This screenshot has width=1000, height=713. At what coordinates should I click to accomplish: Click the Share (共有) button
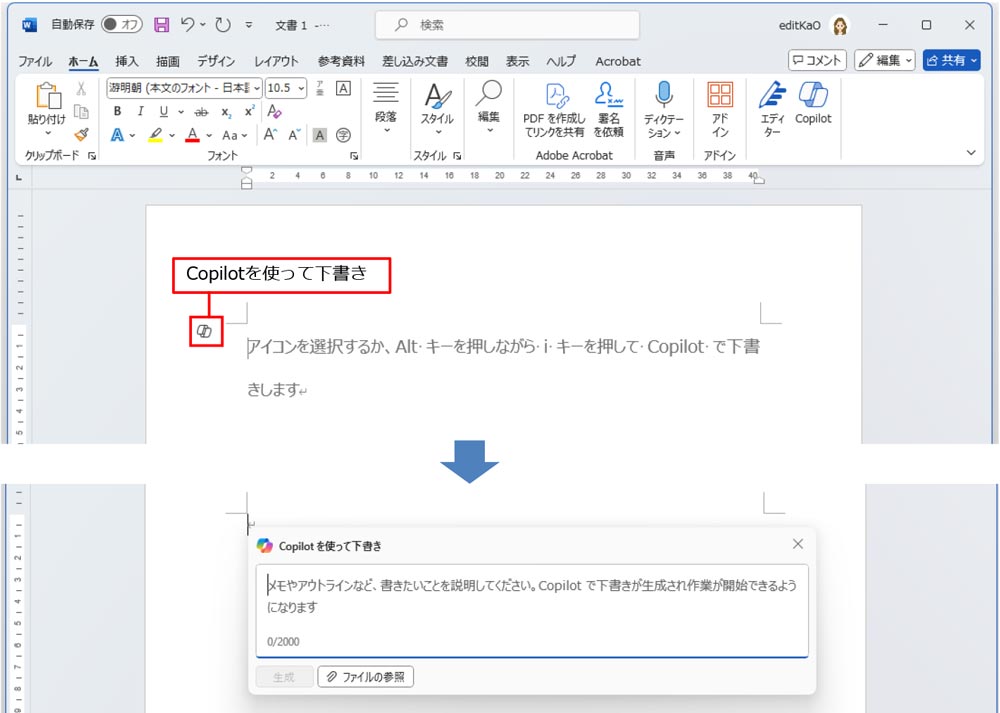tap(951, 61)
